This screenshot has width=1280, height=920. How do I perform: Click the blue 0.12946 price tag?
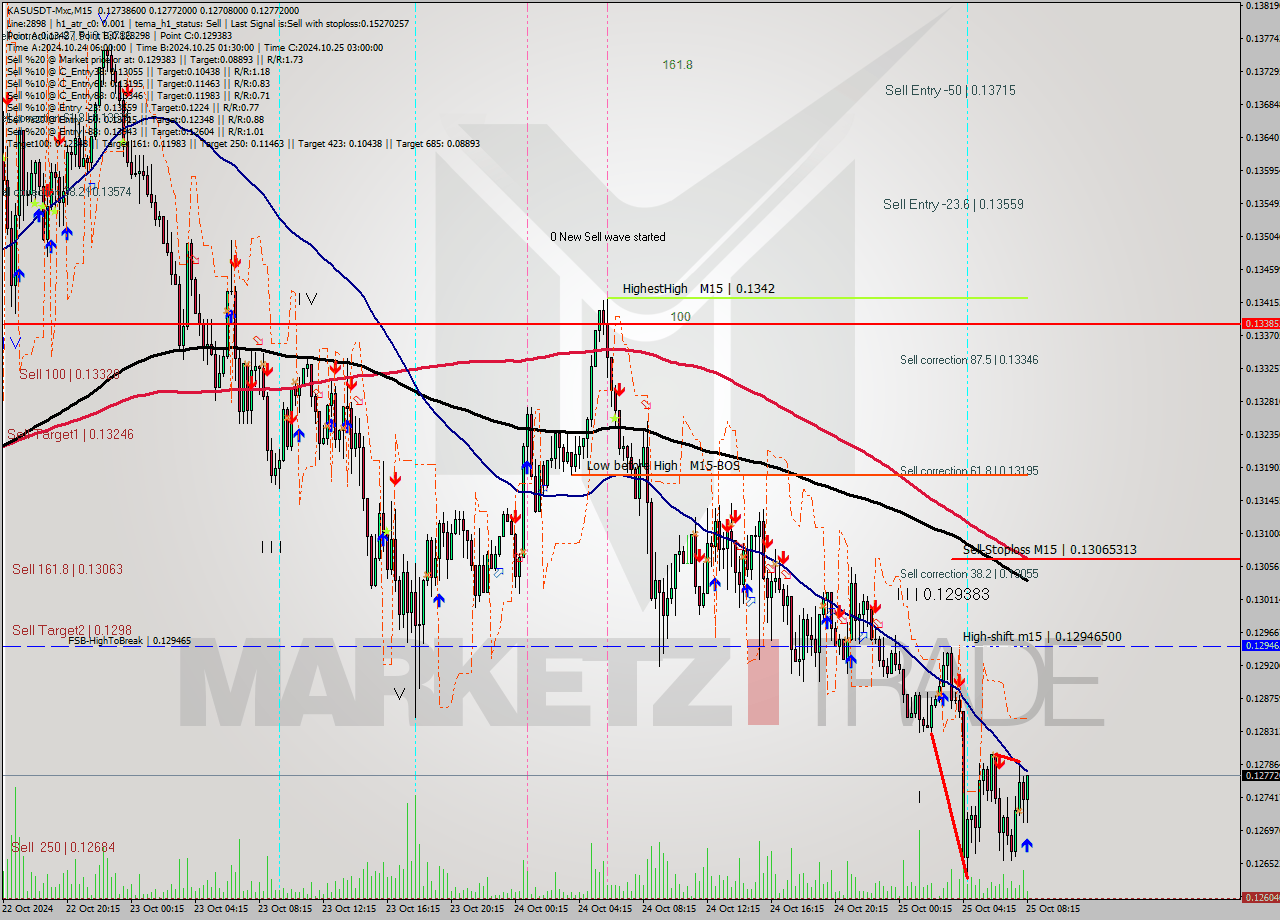(1260, 646)
